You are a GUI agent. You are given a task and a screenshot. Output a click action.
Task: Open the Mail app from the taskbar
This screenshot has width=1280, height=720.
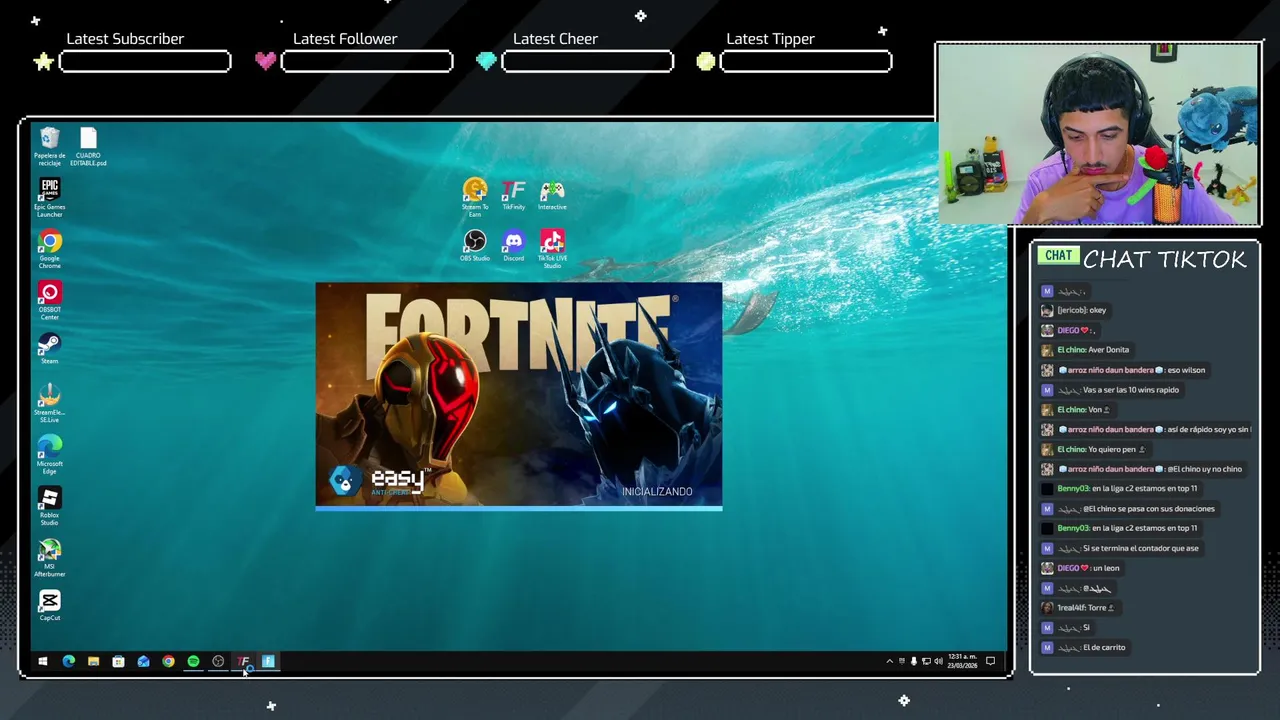[x=143, y=661]
